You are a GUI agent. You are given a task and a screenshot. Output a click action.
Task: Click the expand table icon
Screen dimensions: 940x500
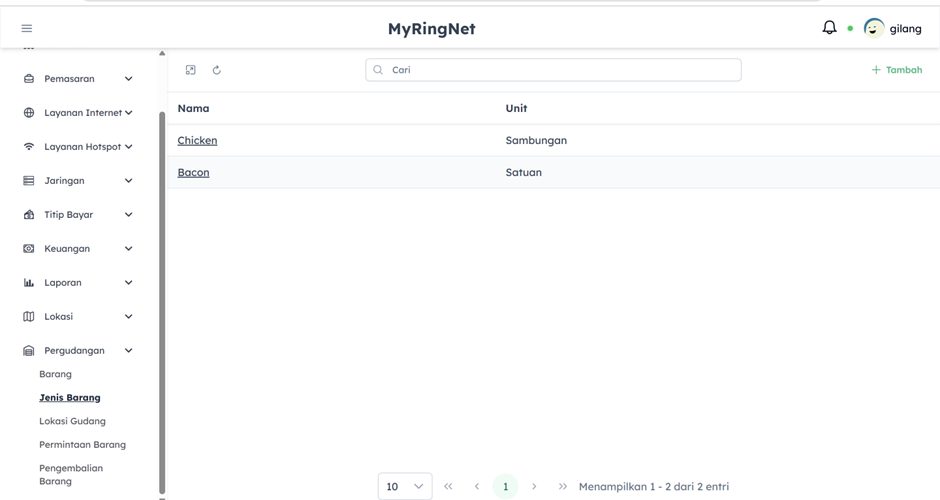click(191, 70)
